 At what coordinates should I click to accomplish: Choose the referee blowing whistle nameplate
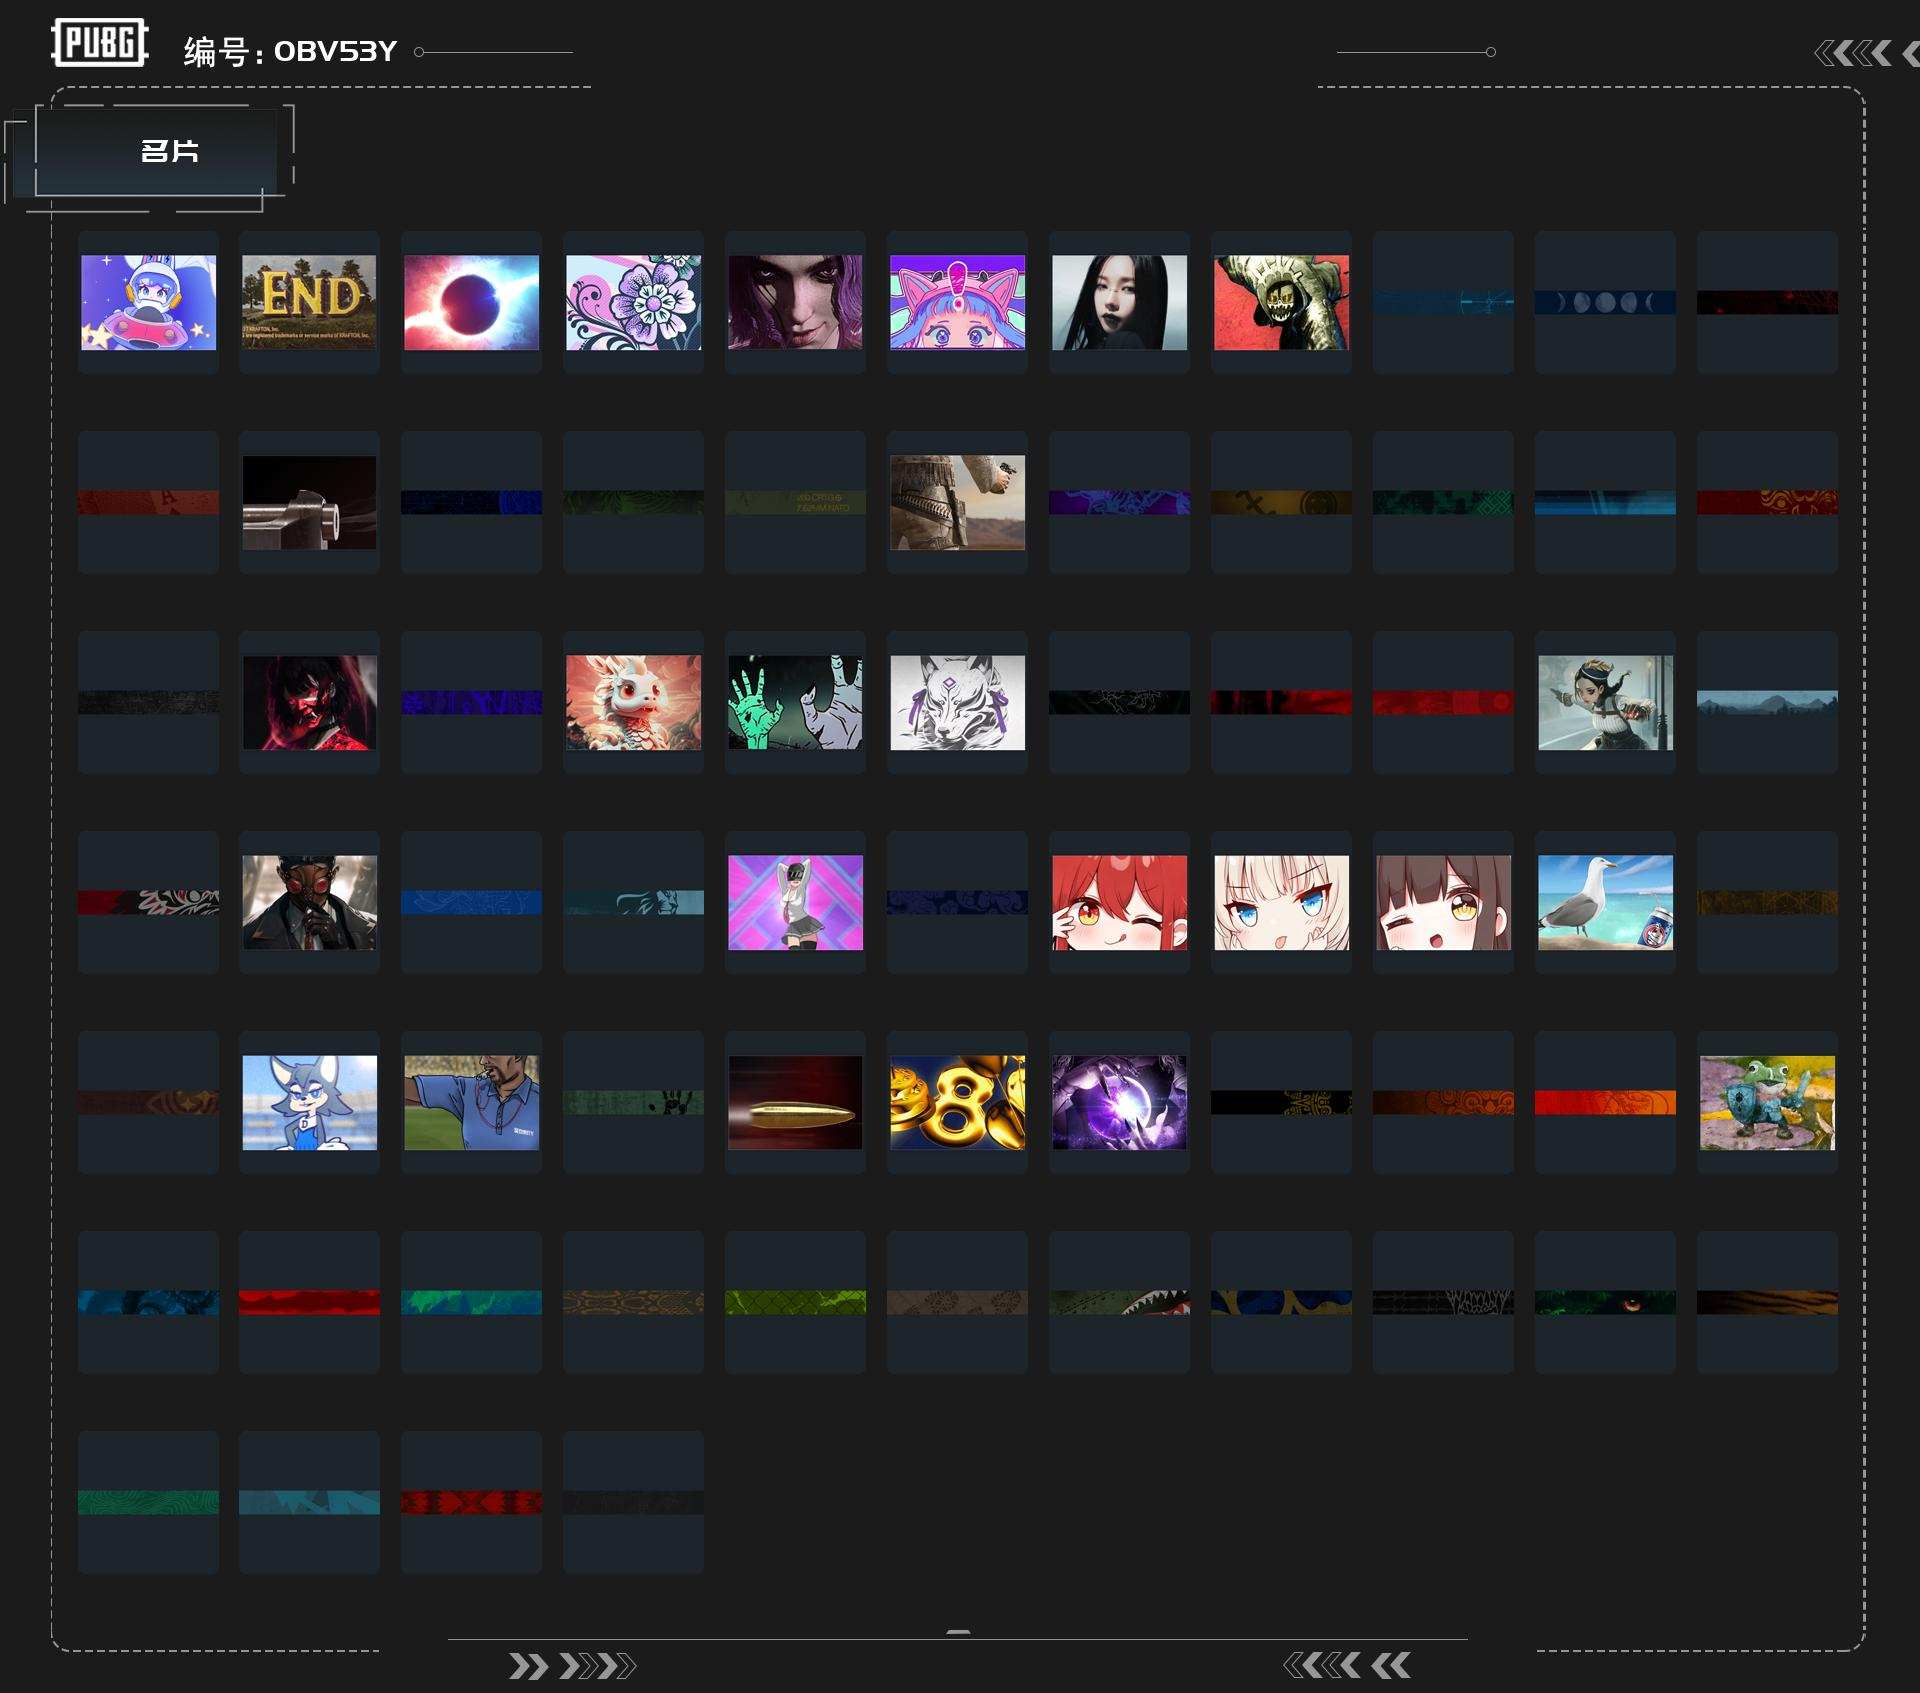click(471, 1102)
